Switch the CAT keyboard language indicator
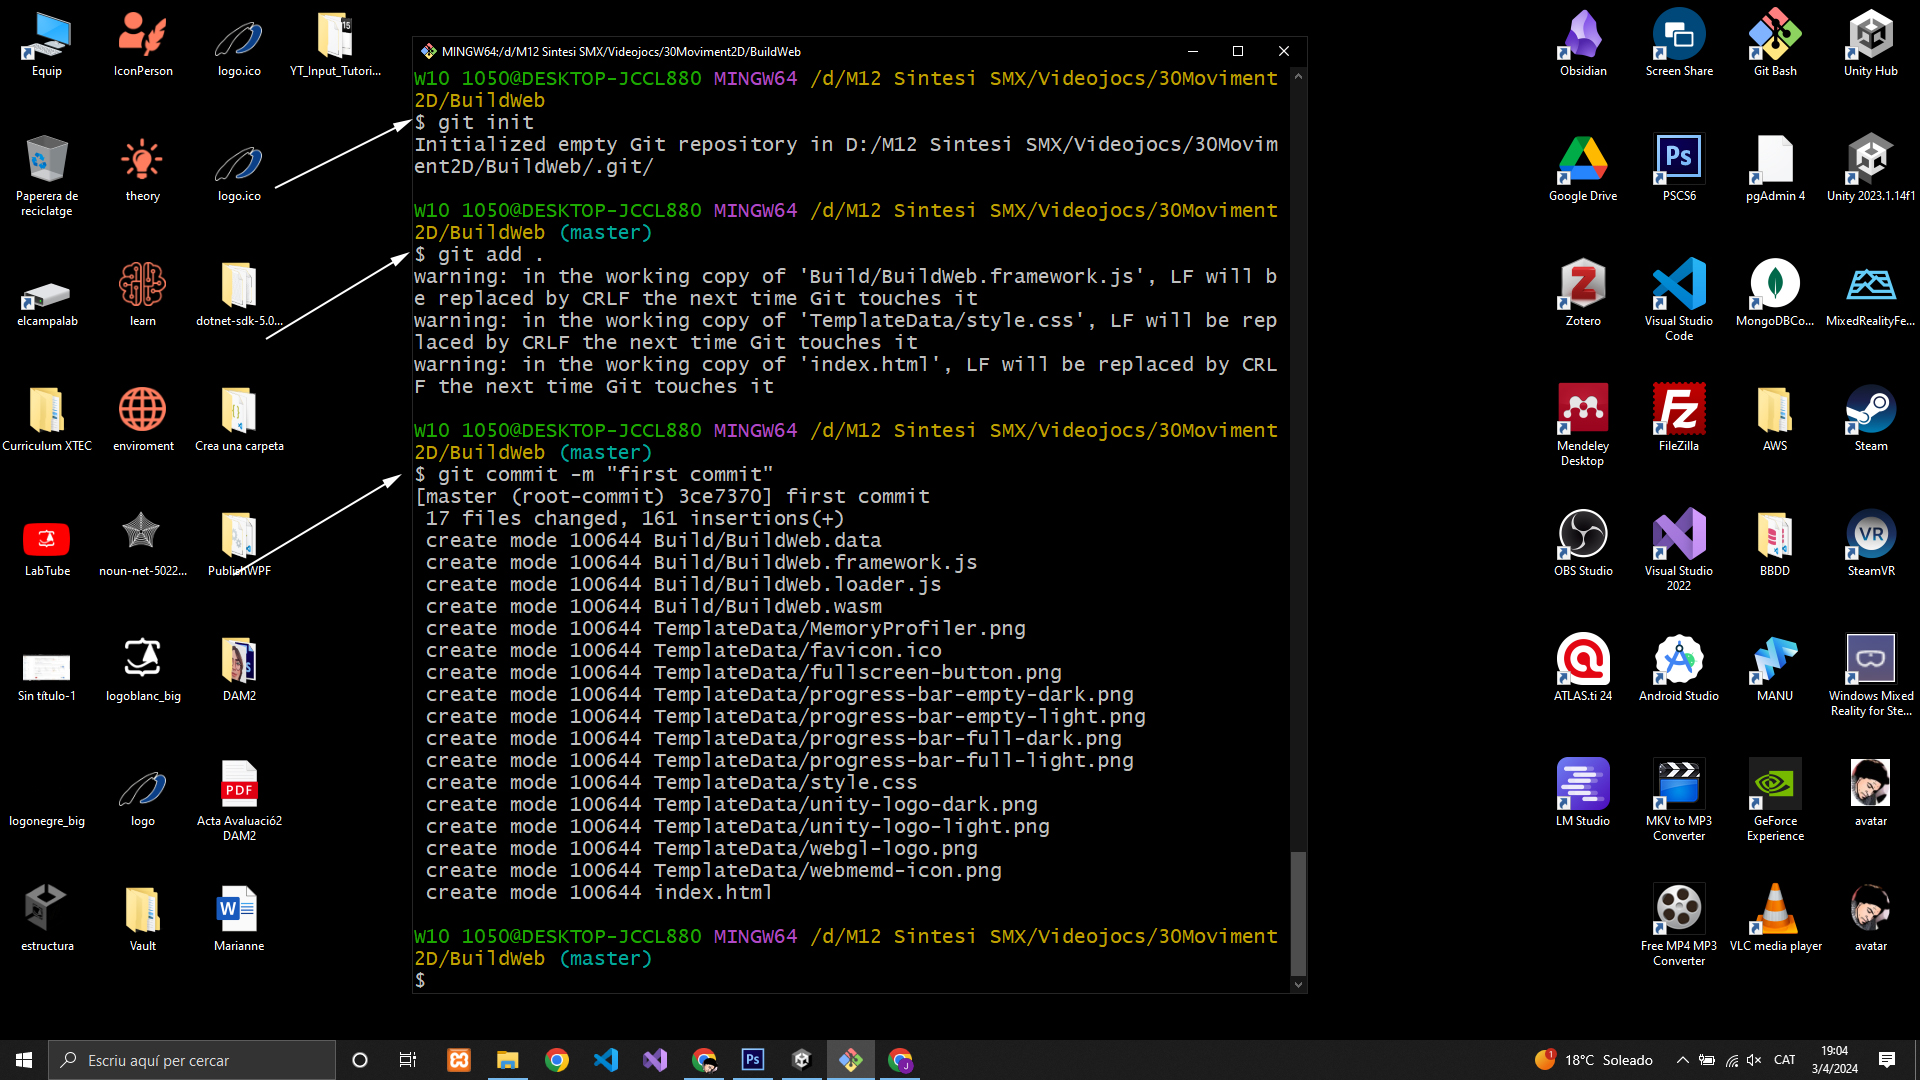The height and width of the screenshot is (1080, 1920). click(x=1784, y=1060)
